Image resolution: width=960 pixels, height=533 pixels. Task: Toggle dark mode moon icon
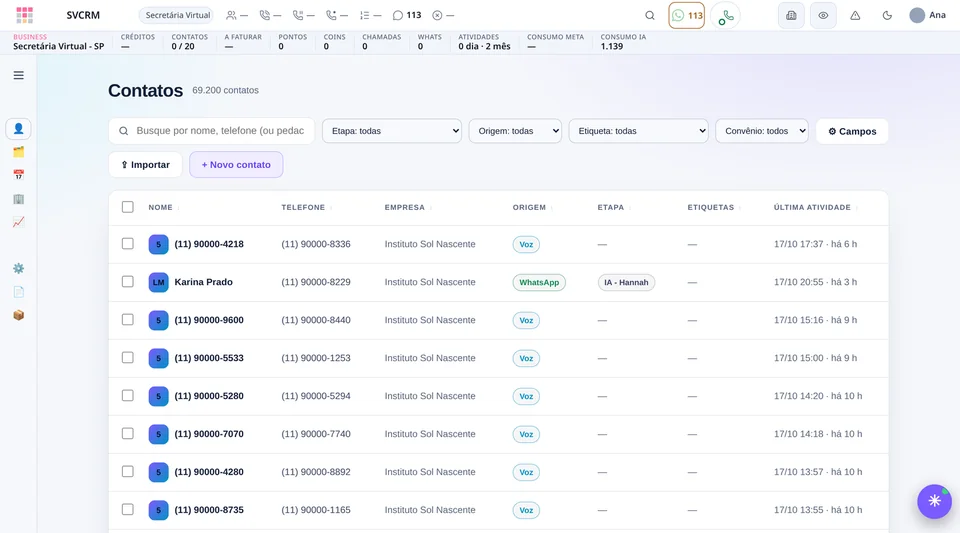(x=887, y=15)
